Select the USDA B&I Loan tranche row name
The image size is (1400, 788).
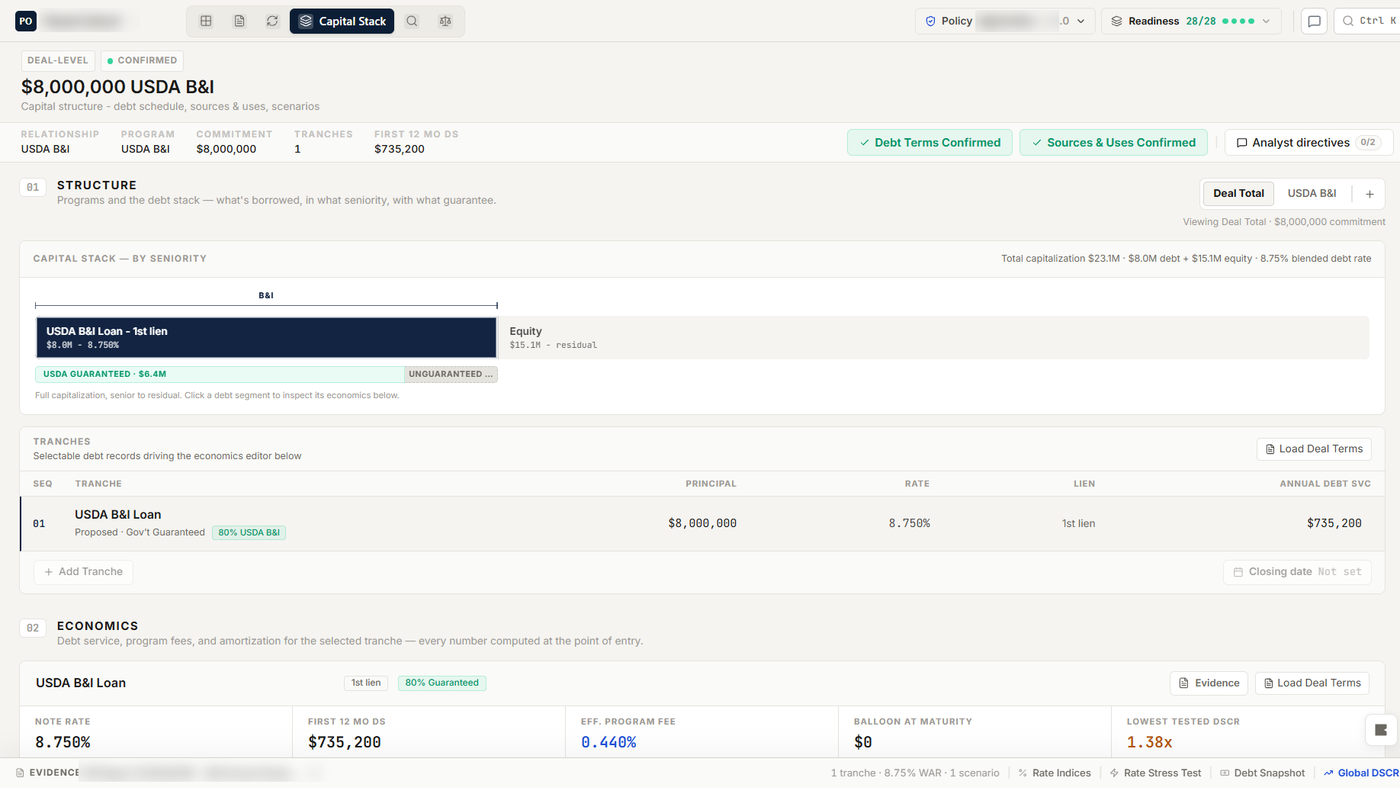coord(118,515)
